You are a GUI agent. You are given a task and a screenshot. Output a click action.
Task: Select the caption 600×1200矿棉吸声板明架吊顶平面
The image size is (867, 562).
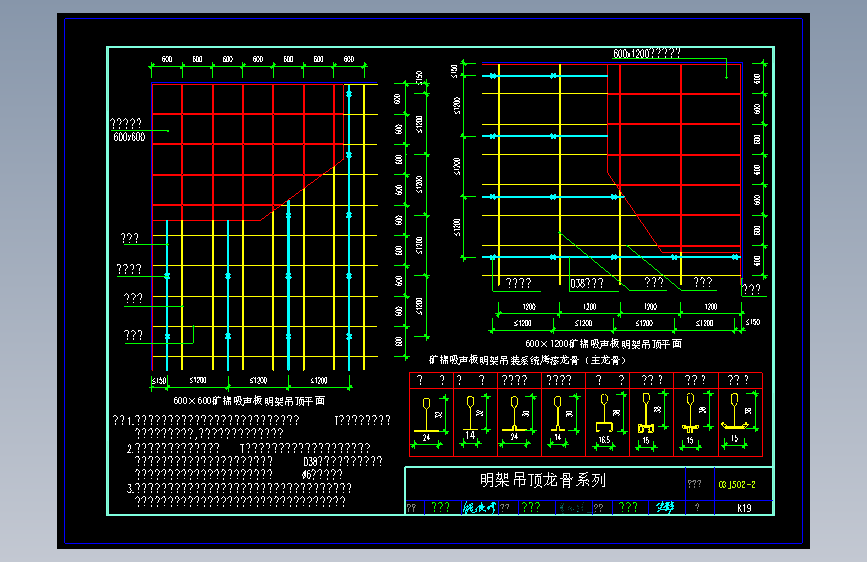603,344
